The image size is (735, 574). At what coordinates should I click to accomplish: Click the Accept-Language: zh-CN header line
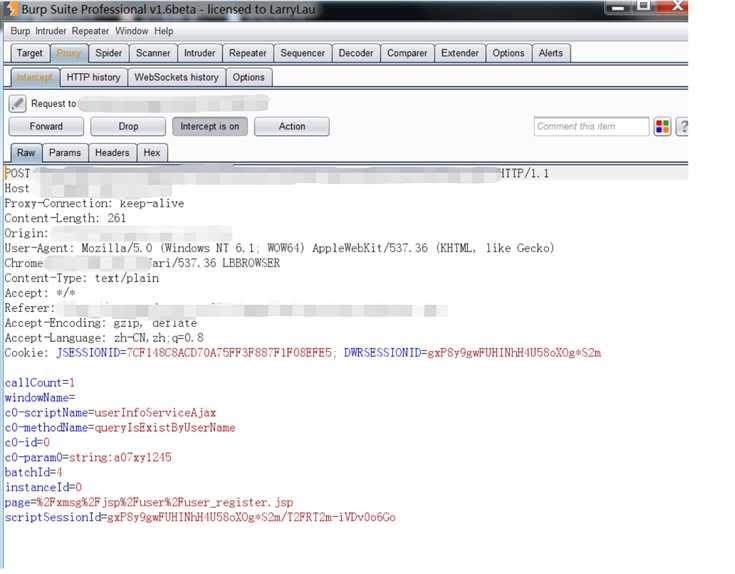pyautogui.click(x=104, y=338)
